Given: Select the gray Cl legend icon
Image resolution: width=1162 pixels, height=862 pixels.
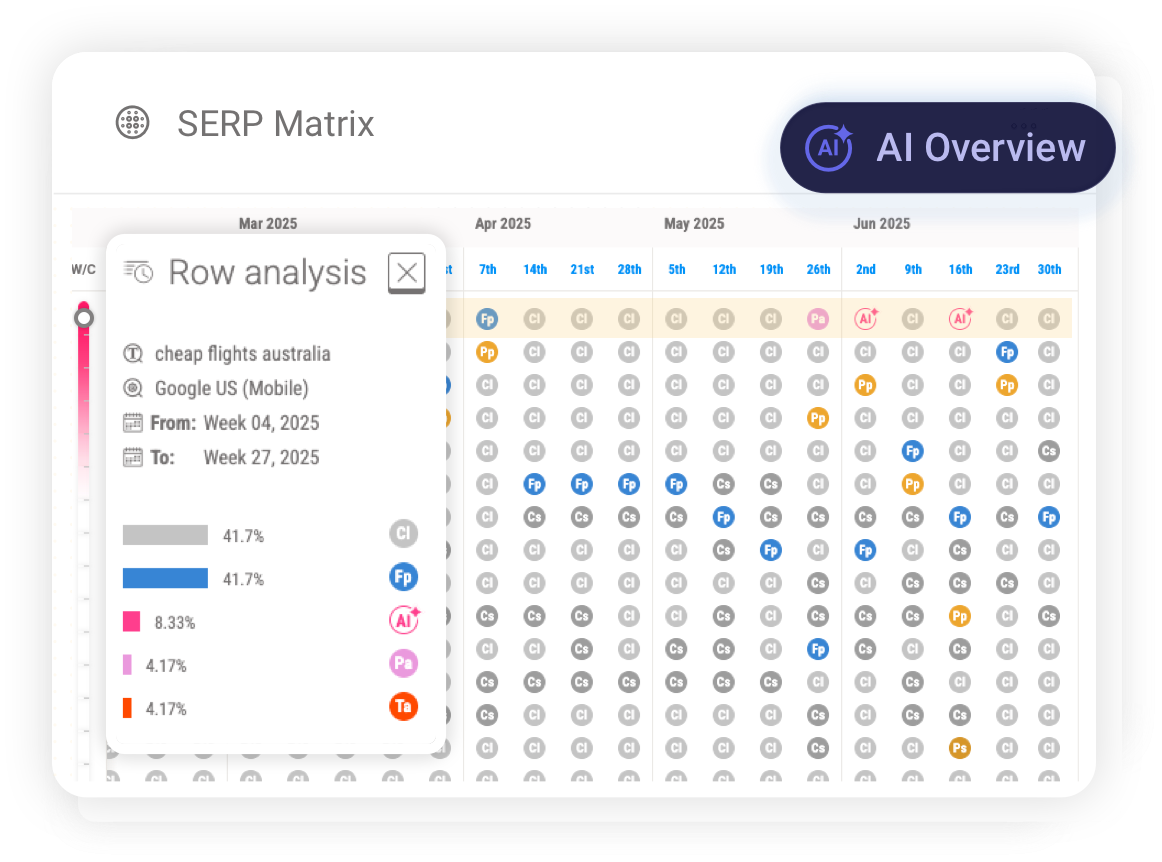Looking at the screenshot, I should coord(404,534).
